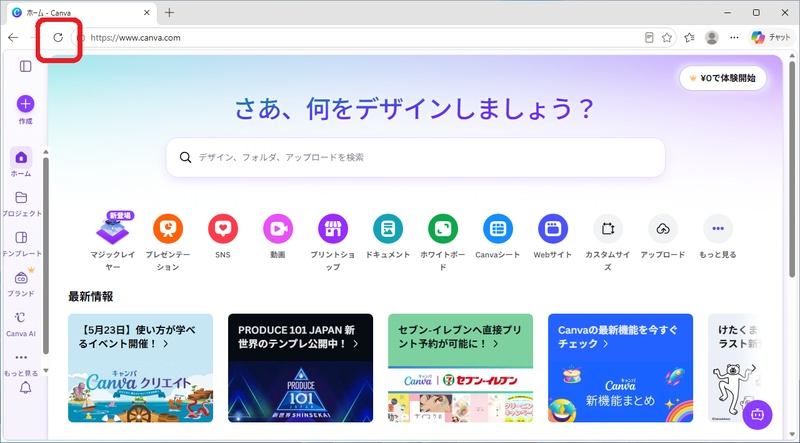Select the プリントショップ icon
This screenshot has width=800, height=443.
[x=333, y=229]
